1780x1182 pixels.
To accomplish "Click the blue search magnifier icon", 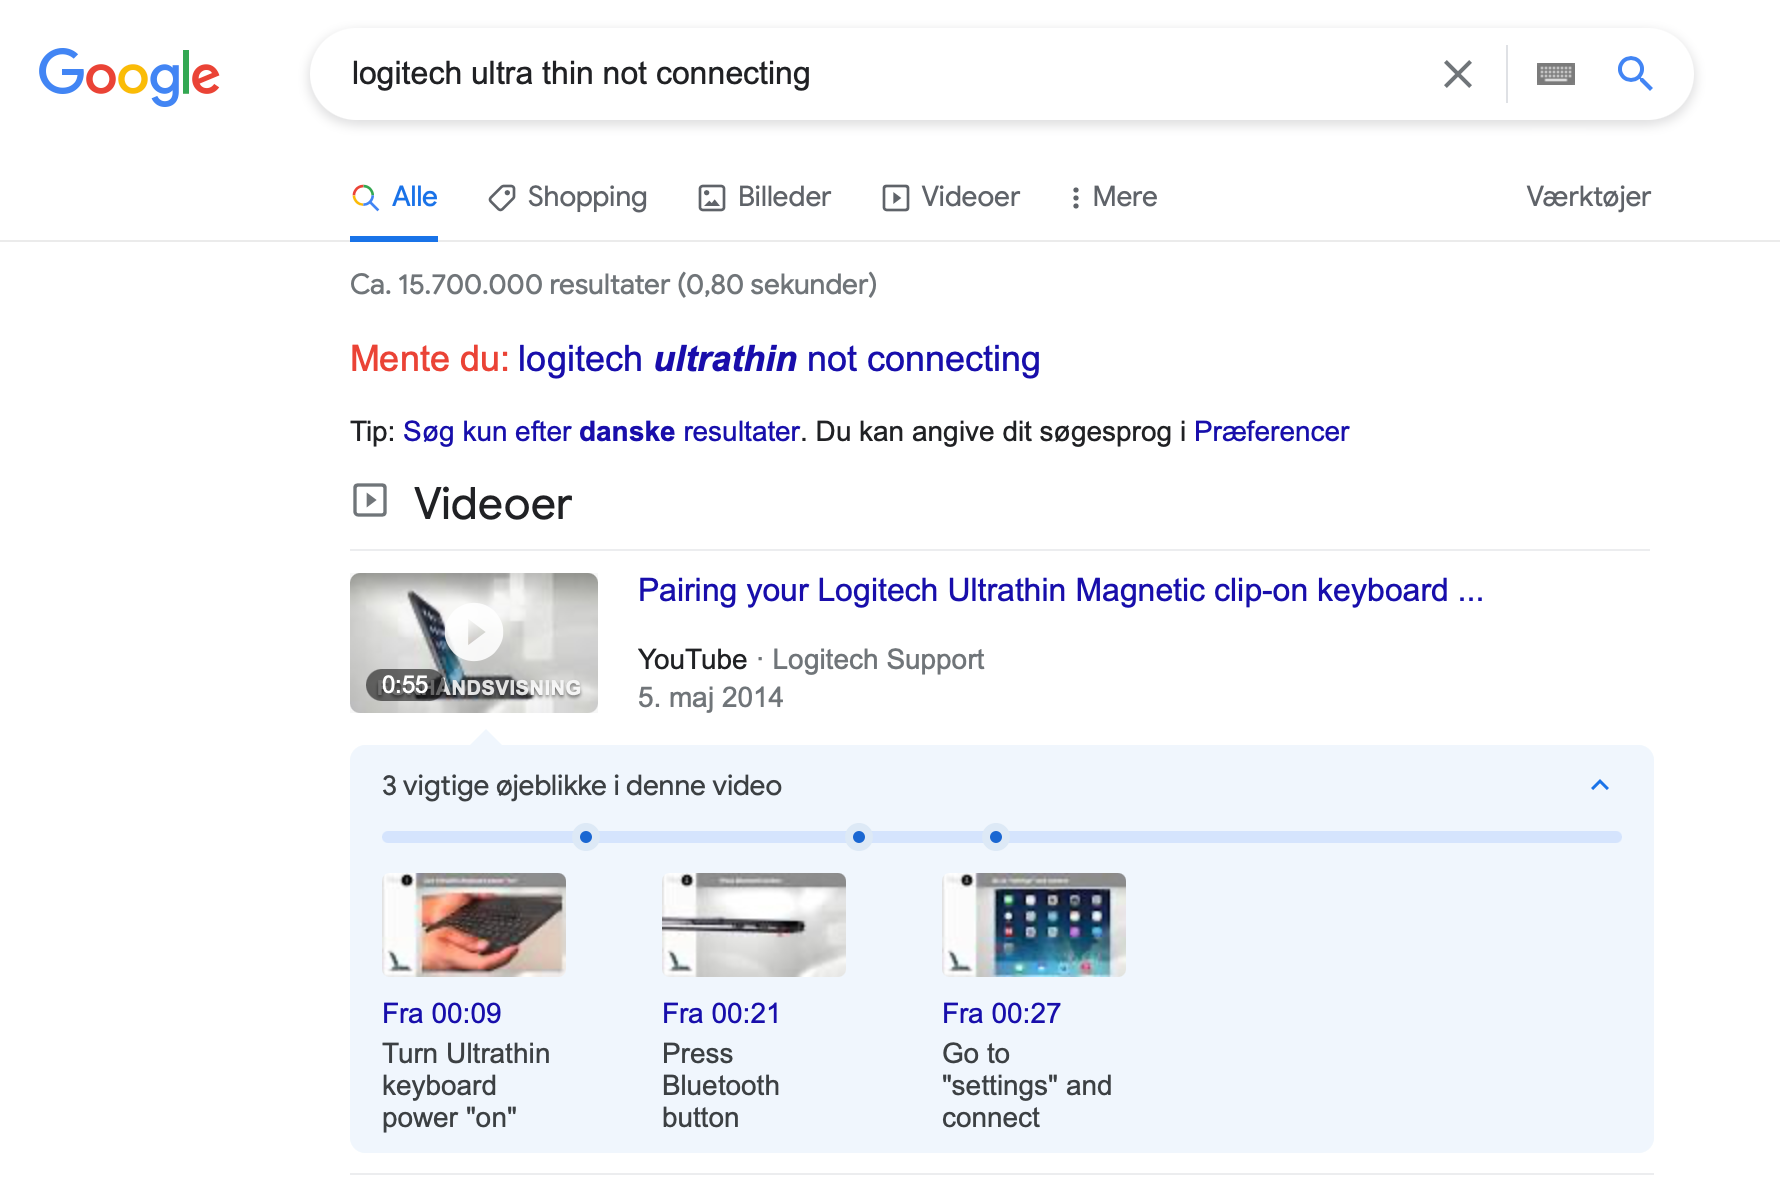I will click(1634, 74).
